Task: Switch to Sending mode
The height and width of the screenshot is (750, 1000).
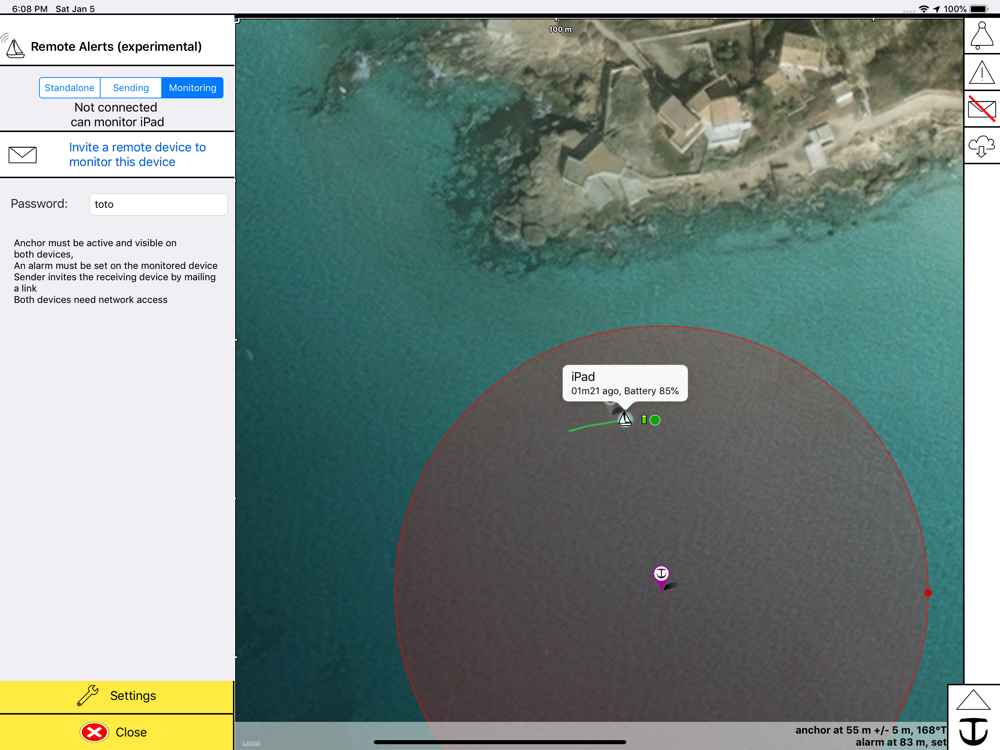Action: [131, 88]
